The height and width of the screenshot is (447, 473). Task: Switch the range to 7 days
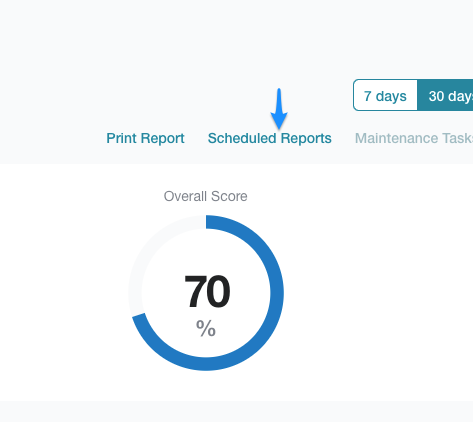tap(385, 96)
